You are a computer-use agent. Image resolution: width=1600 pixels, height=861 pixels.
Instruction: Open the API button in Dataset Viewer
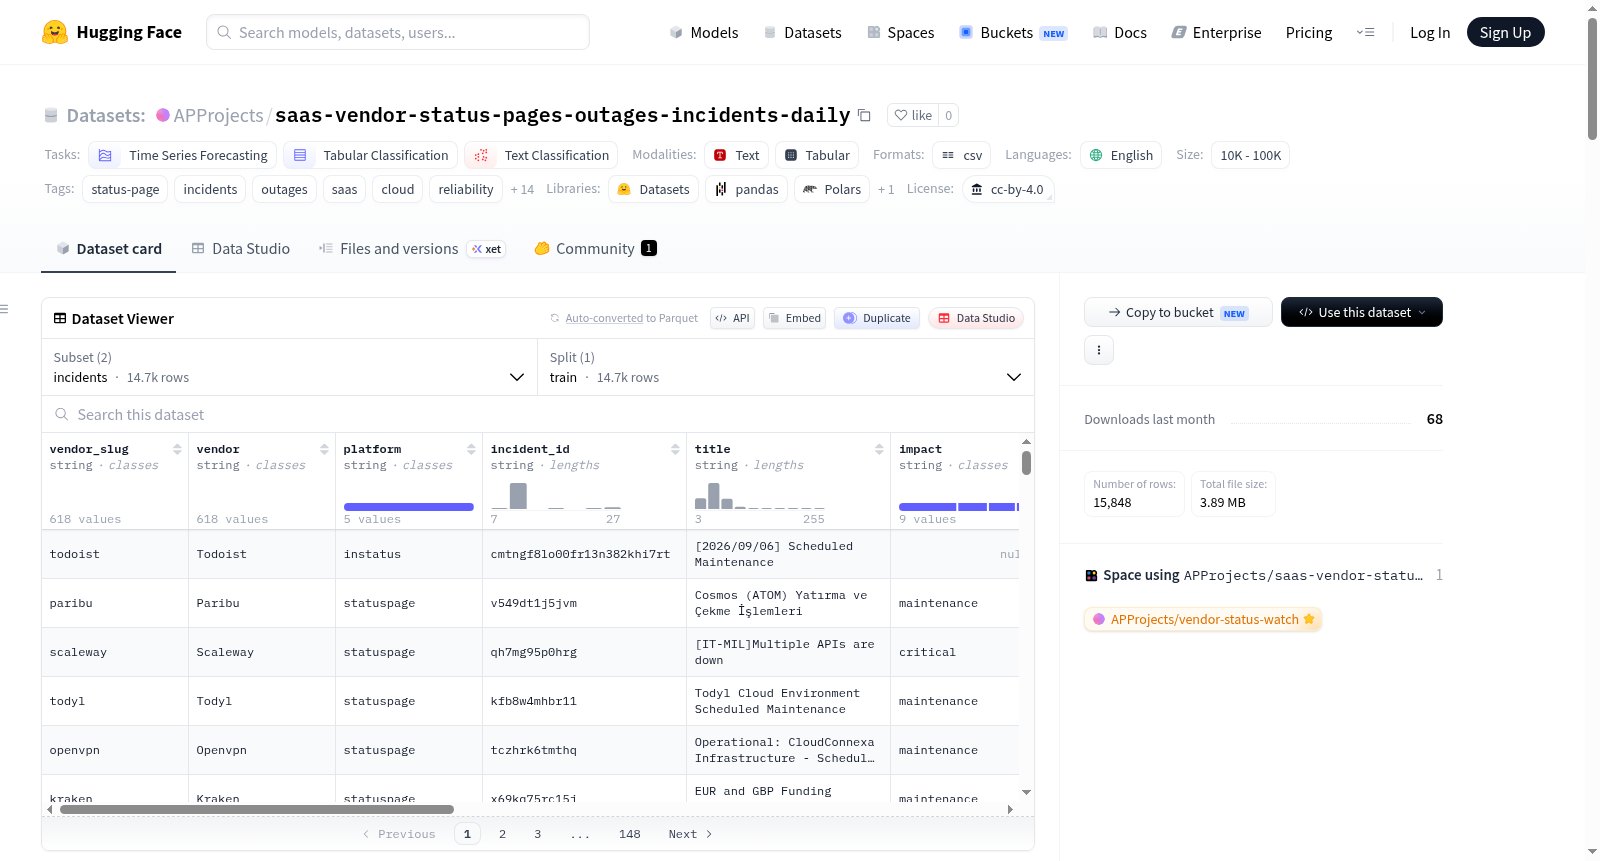(732, 318)
